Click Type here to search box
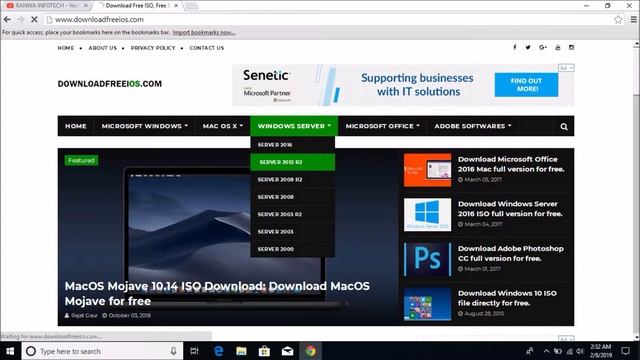Image resolution: width=640 pixels, height=360 pixels. tap(102, 351)
